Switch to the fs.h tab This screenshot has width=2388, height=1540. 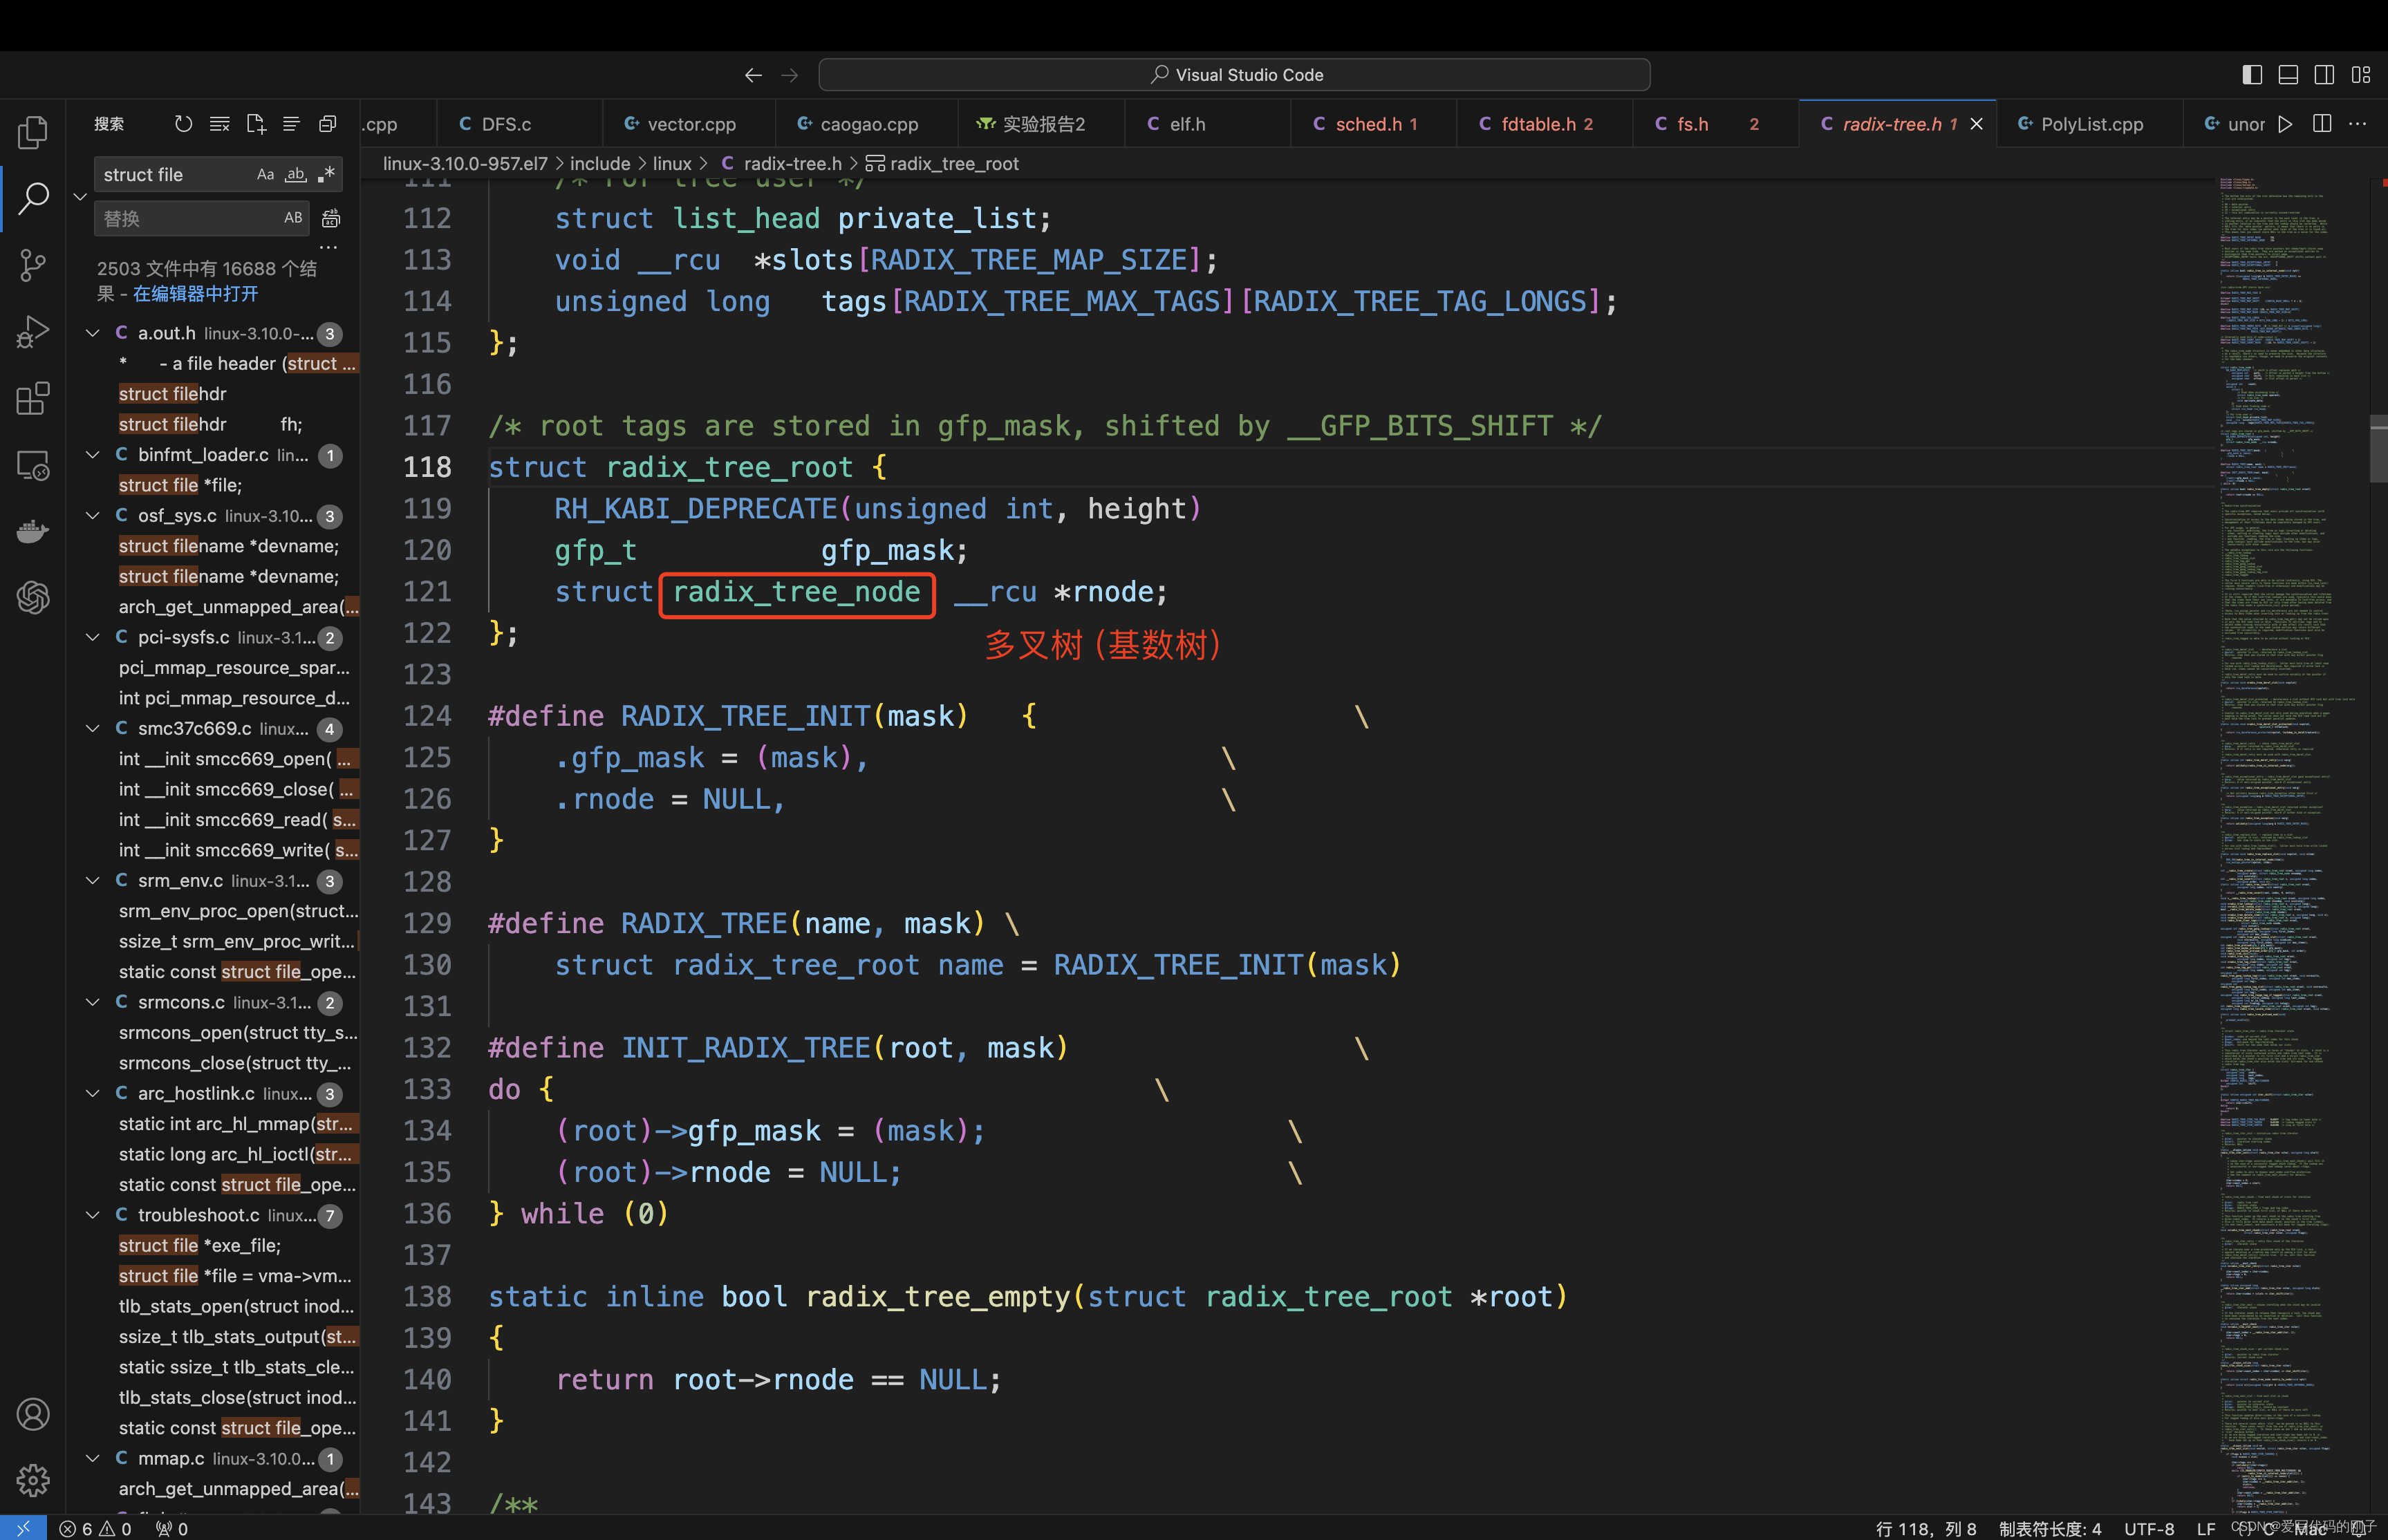[x=1715, y=124]
